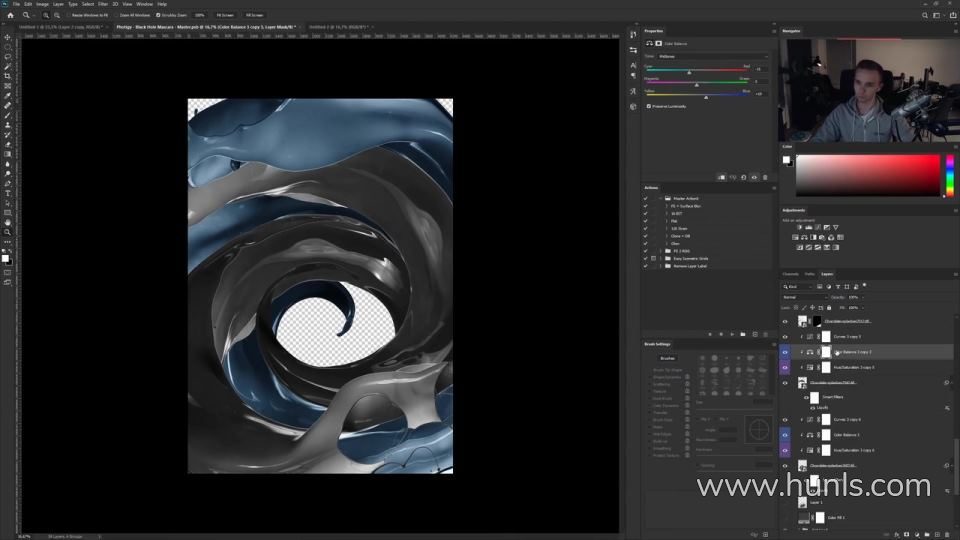Image resolution: width=960 pixels, height=540 pixels.
Task: Open the Tone dropdown showing Midtones
Action: point(712,56)
